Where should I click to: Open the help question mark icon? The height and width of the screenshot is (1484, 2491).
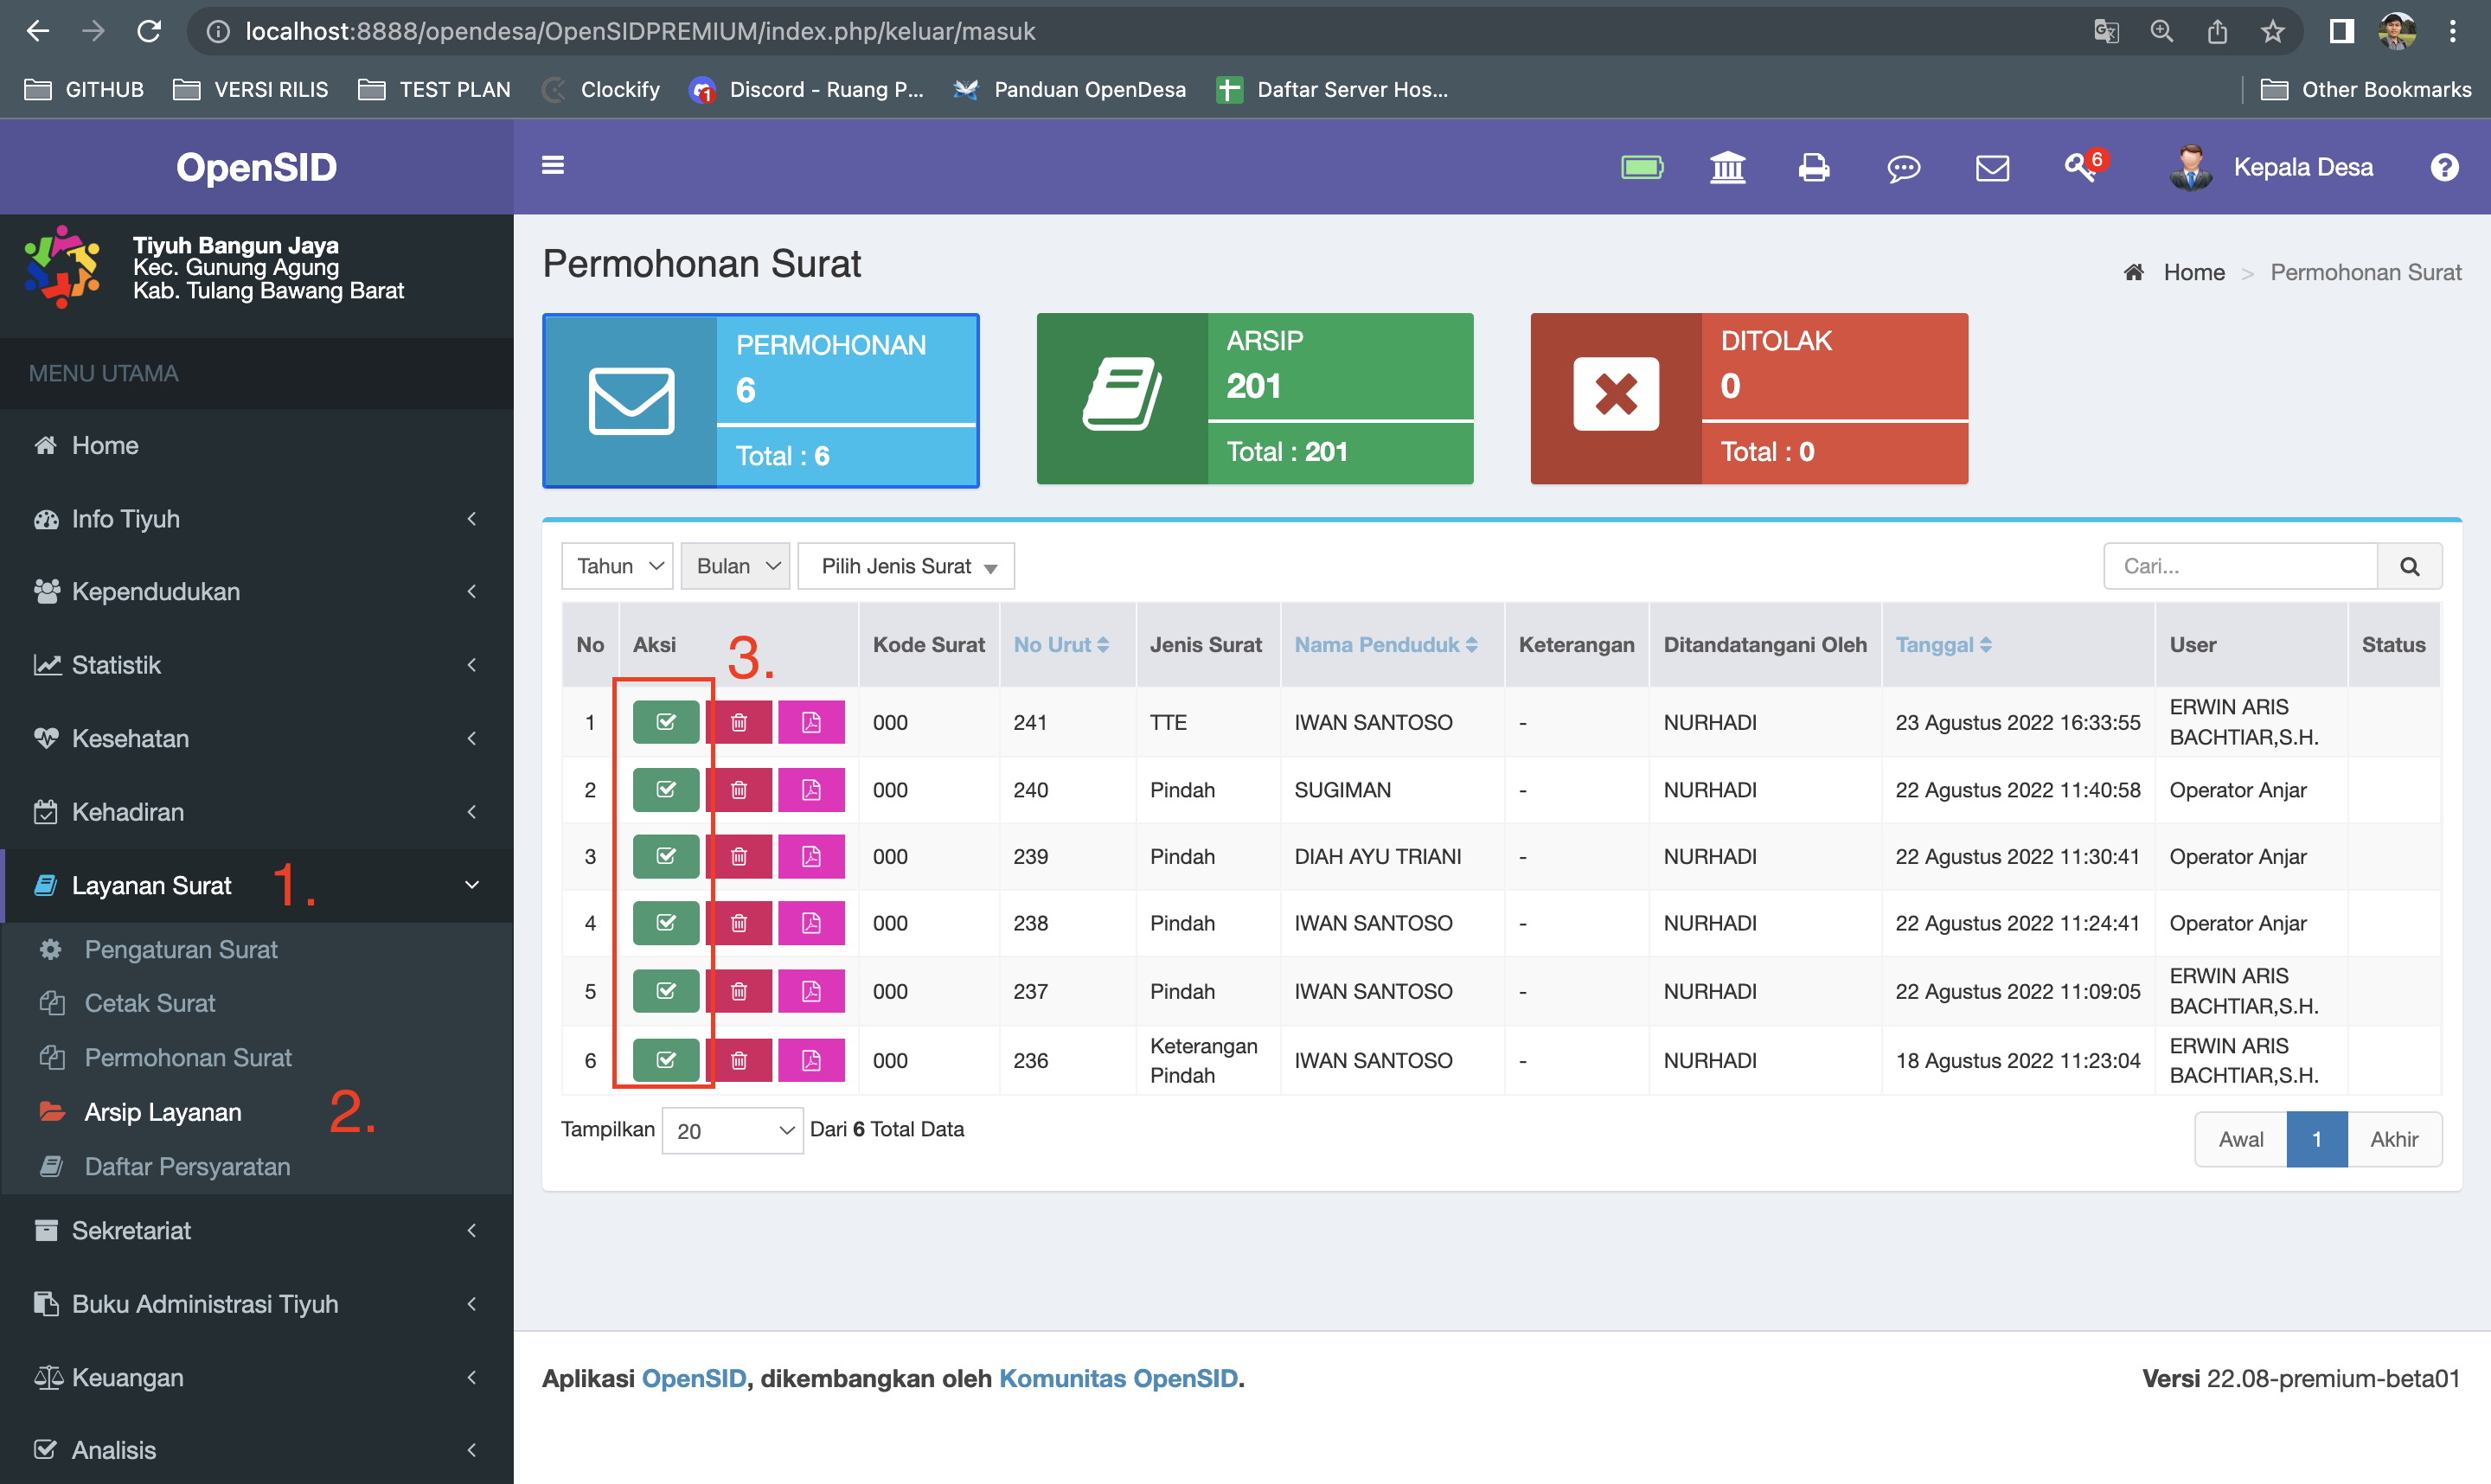(x=2444, y=167)
